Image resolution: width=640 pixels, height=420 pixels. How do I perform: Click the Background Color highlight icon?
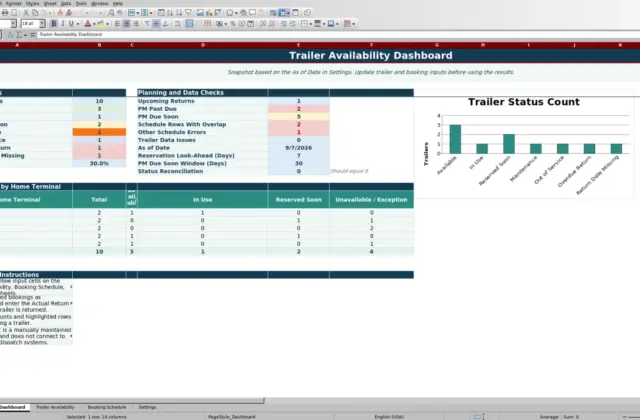(x=101, y=24)
